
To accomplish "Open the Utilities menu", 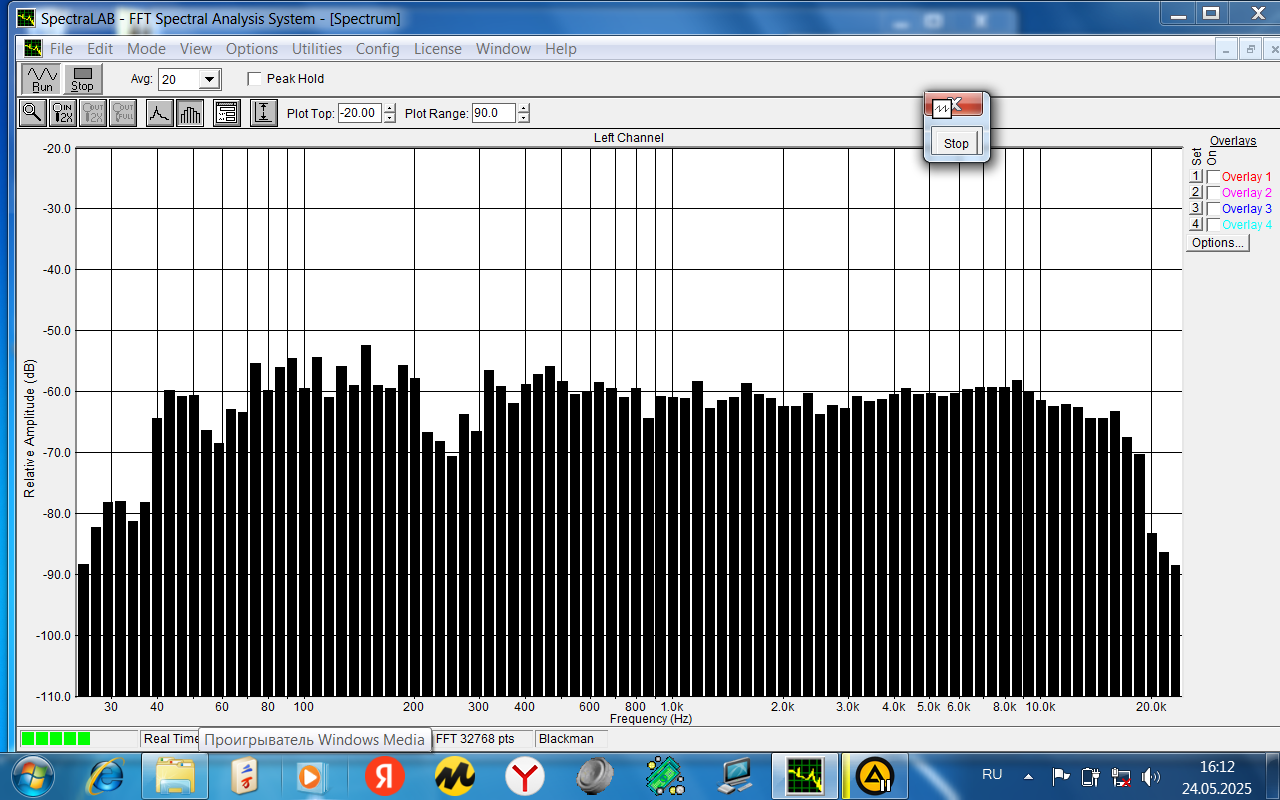I will [317, 48].
